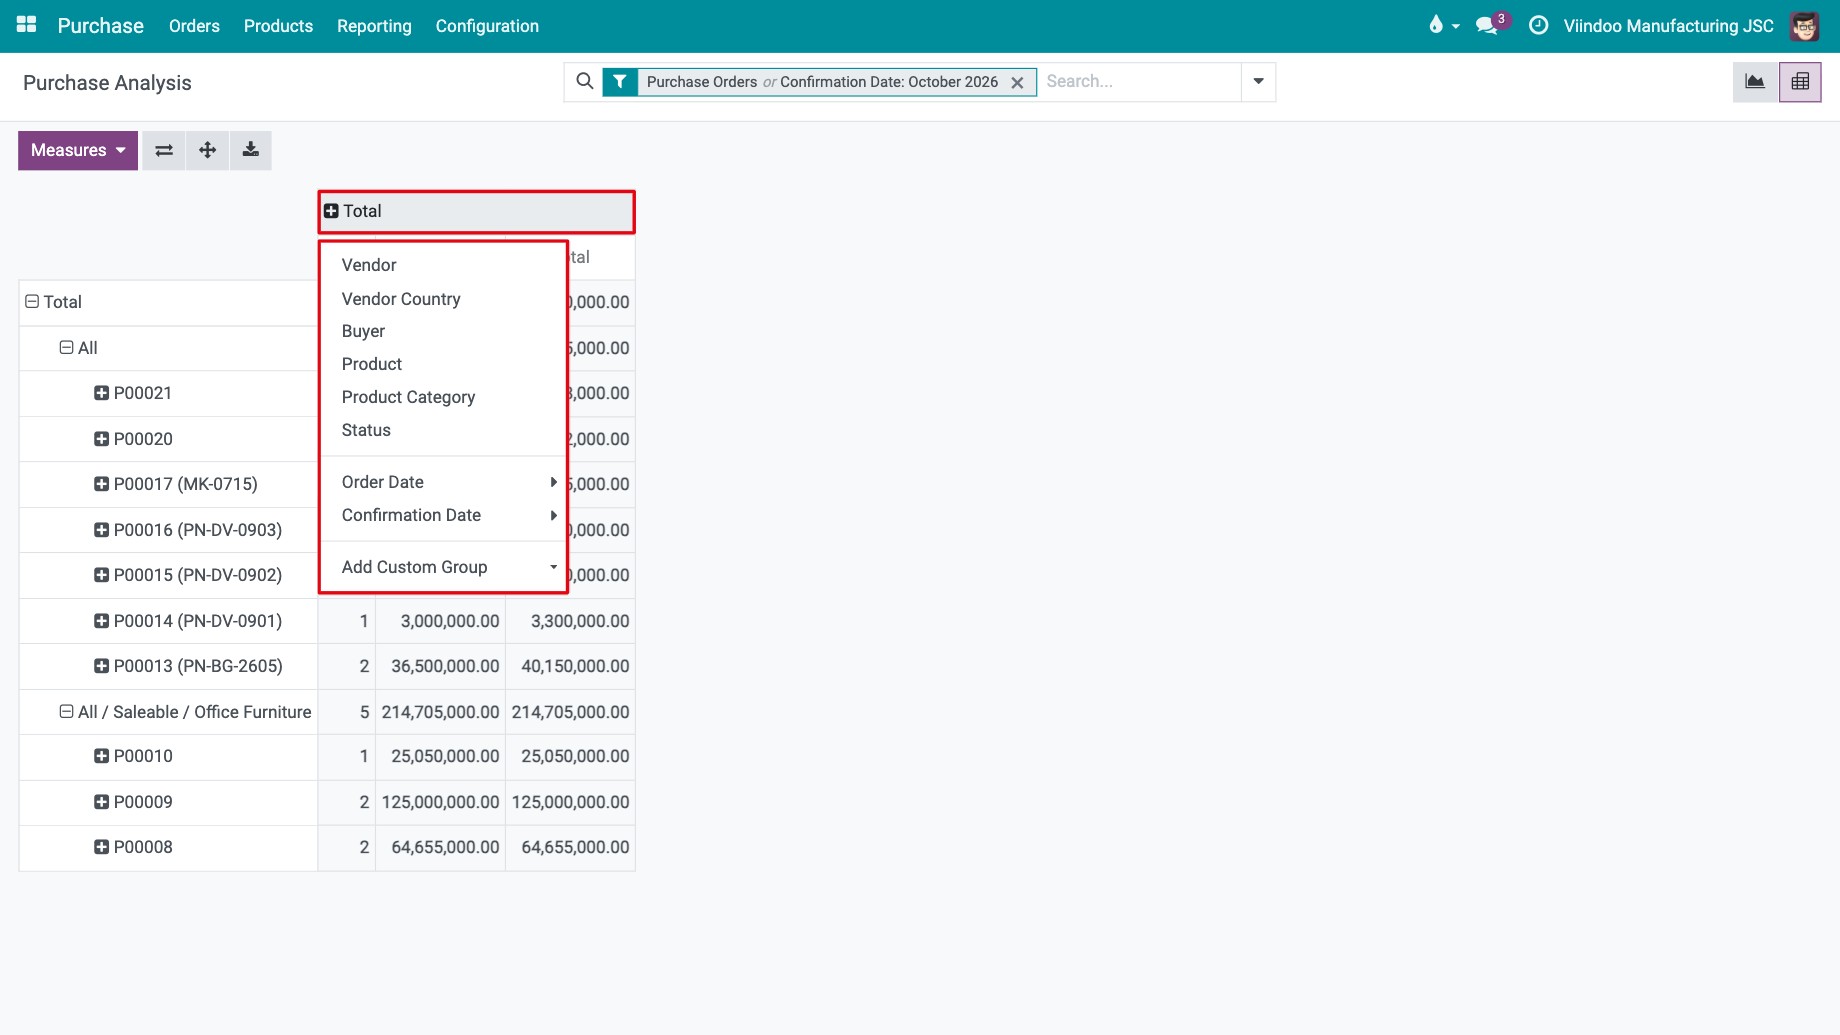Download the pivot table as spreadsheet

[x=251, y=150]
